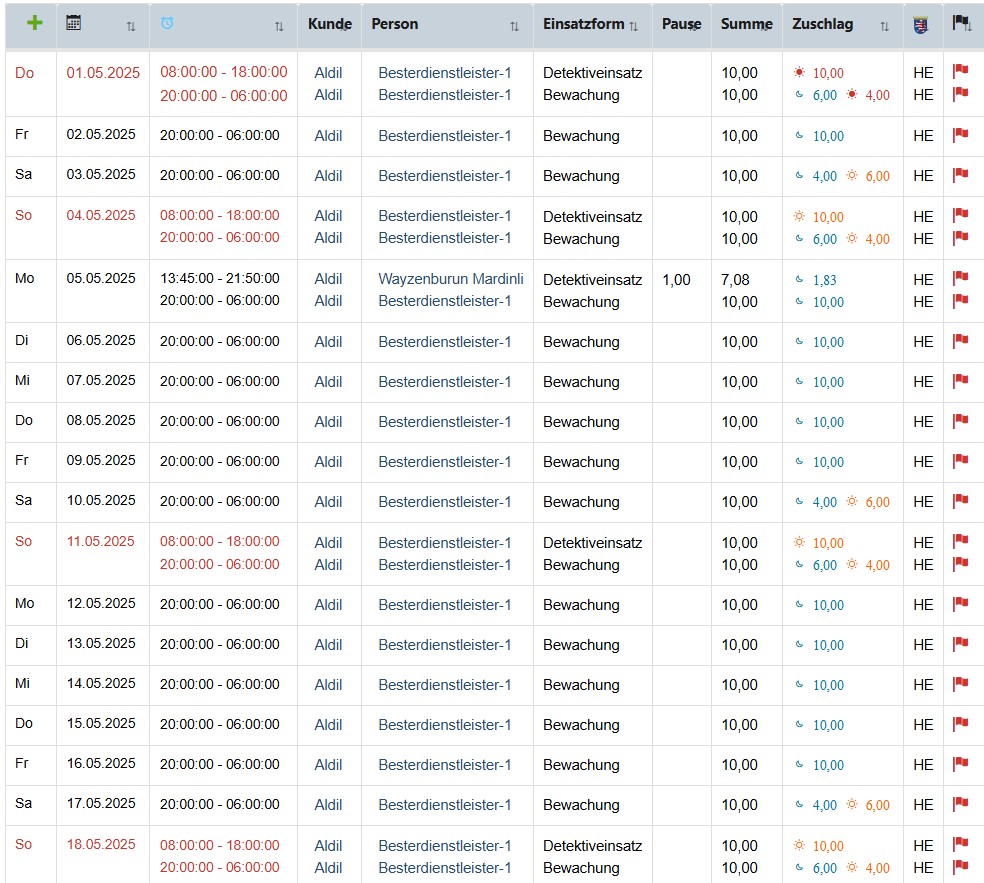Click date 17.05.2025
The height and width of the screenshot is (883, 984).
point(101,803)
